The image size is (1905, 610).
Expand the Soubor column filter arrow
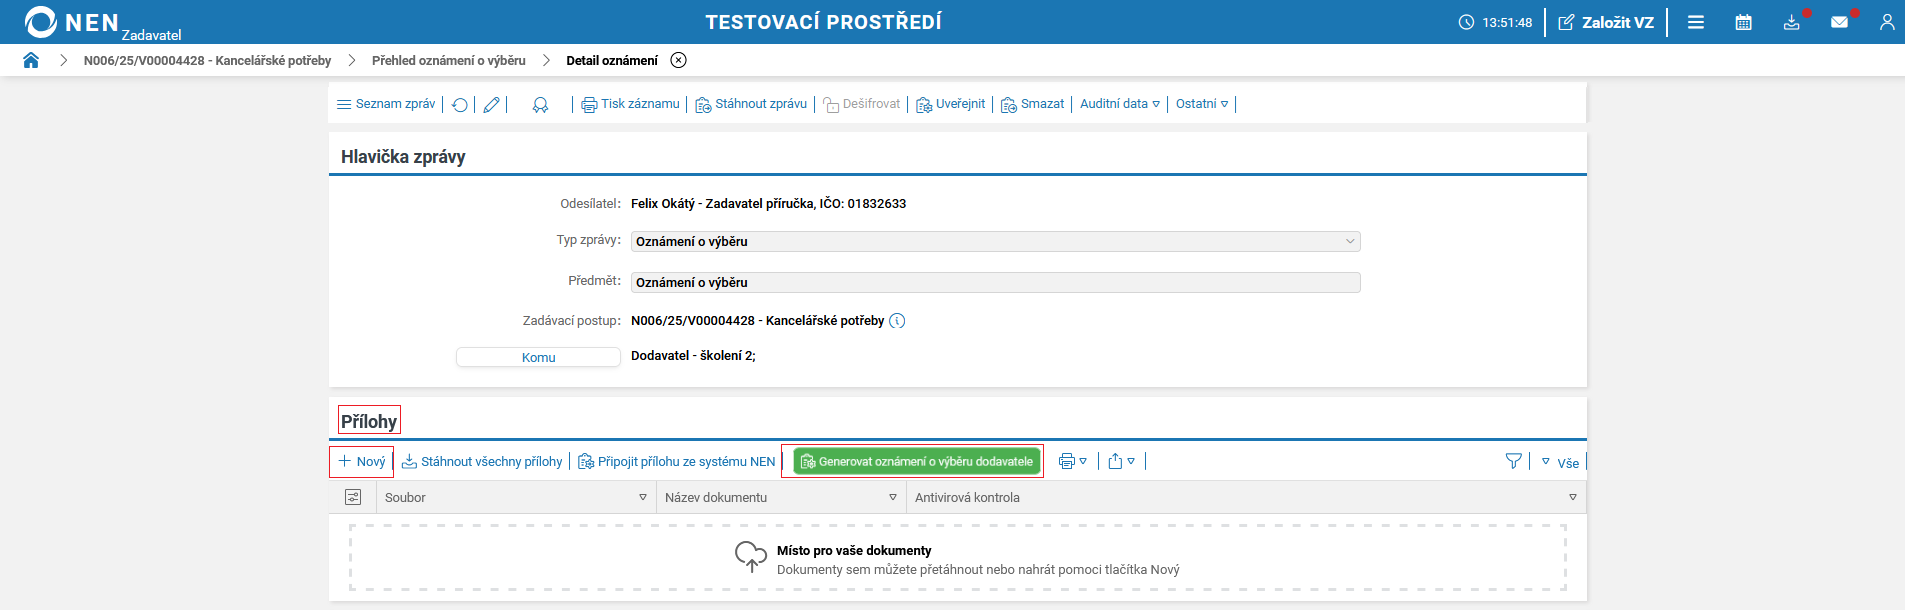tap(643, 497)
